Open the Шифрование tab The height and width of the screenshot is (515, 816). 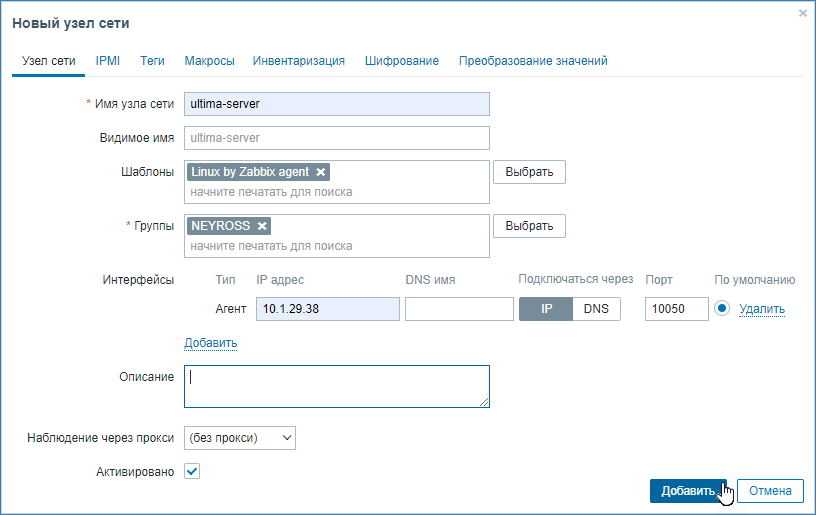tap(401, 61)
